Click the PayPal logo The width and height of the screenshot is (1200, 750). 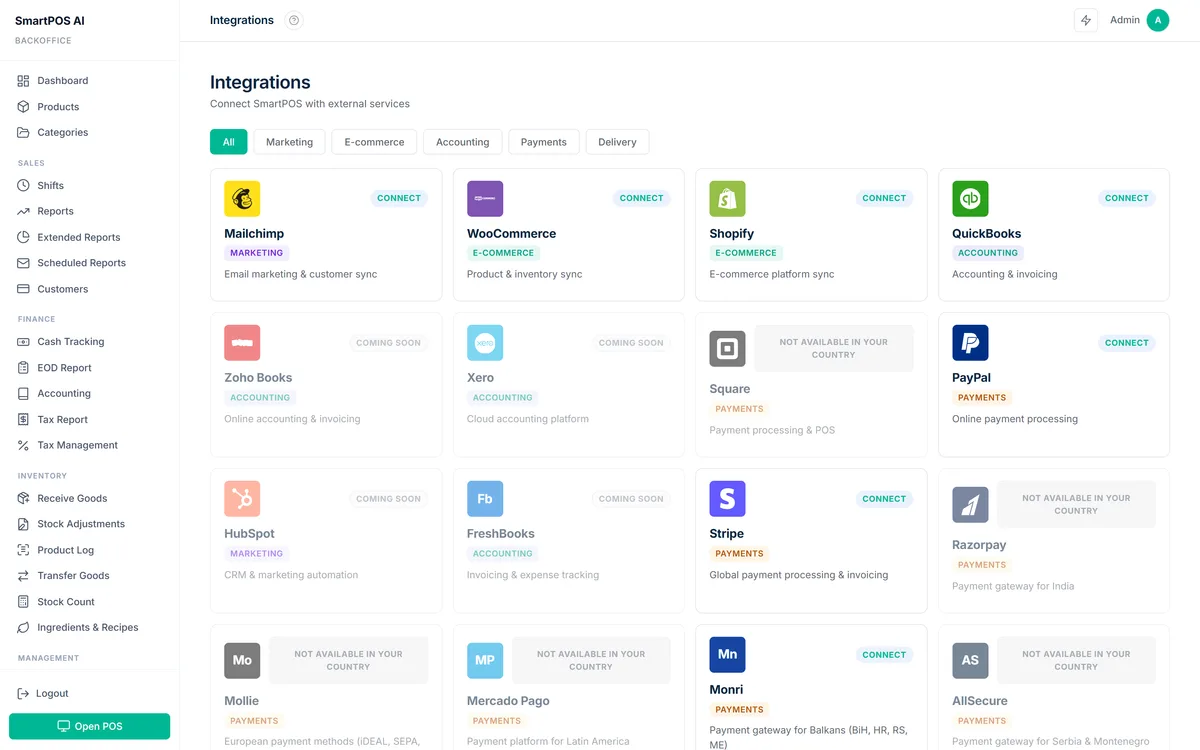[x=970, y=343]
